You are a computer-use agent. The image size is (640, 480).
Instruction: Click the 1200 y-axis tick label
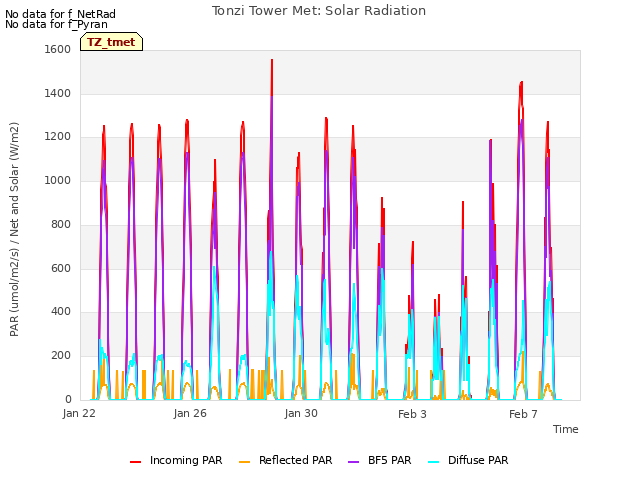click(x=58, y=137)
